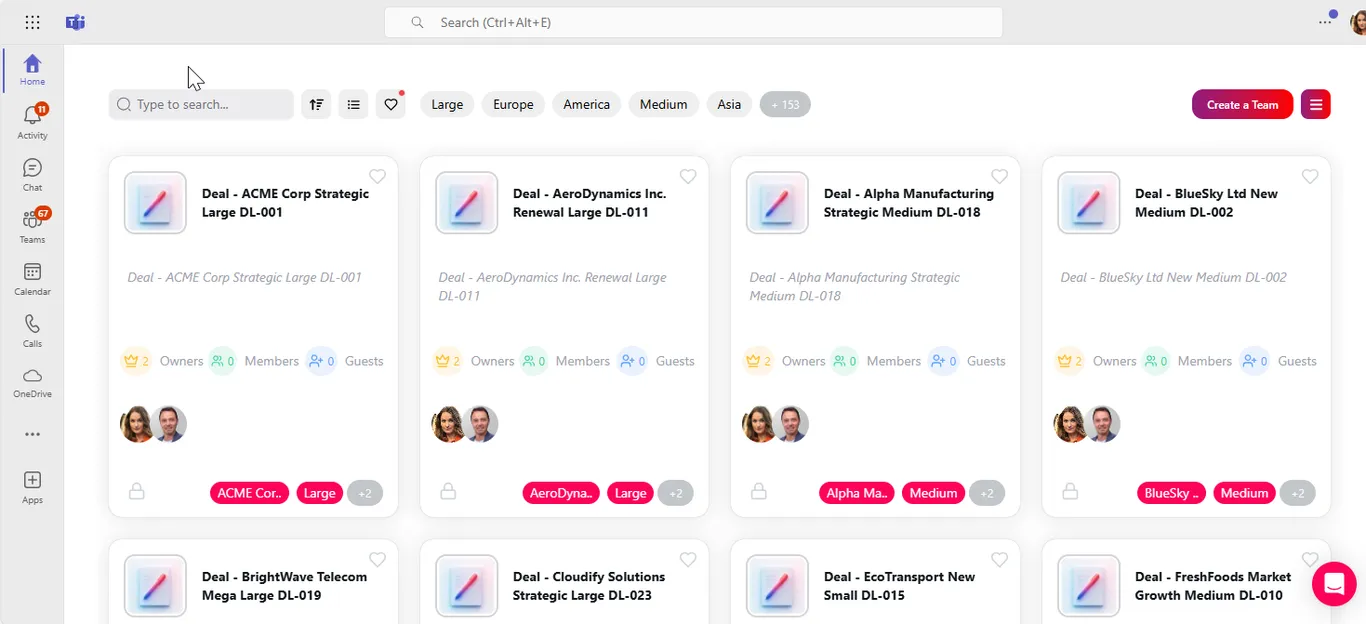The height and width of the screenshot is (624, 1366).
Task: Open Calls from the sidebar
Action: (32, 330)
